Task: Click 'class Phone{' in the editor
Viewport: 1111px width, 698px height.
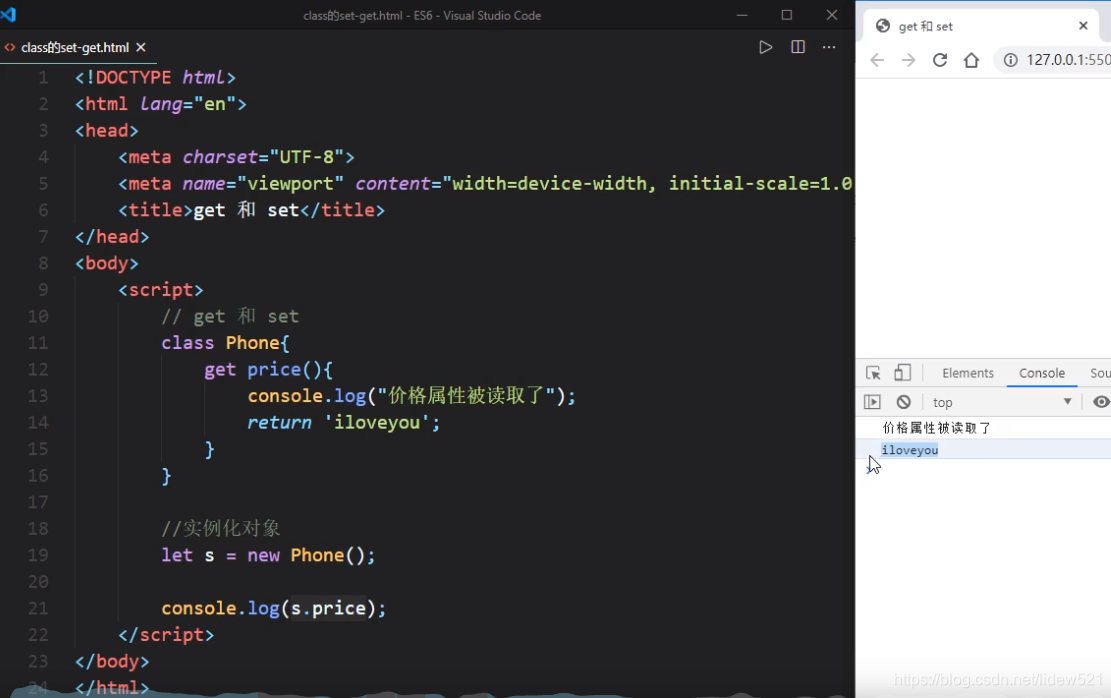Action: pyautogui.click(x=225, y=343)
